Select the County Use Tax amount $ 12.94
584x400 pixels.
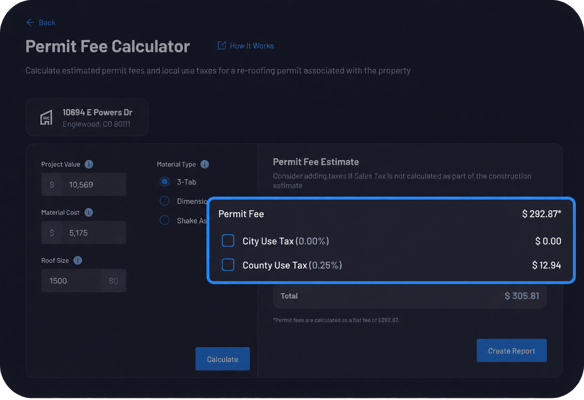tap(546, 265)
